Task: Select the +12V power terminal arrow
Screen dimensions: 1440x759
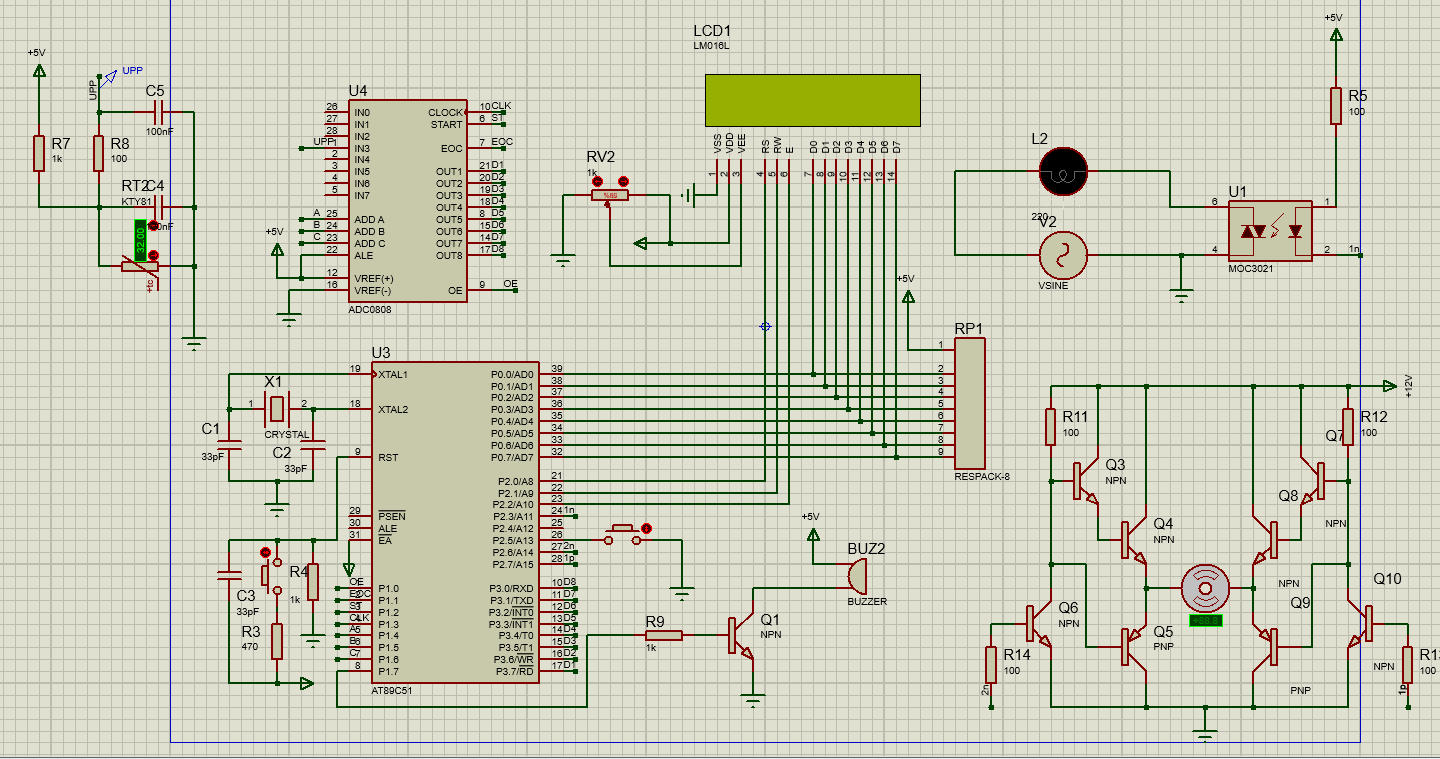Action: pyautogui.click(x=1390, y=385)
